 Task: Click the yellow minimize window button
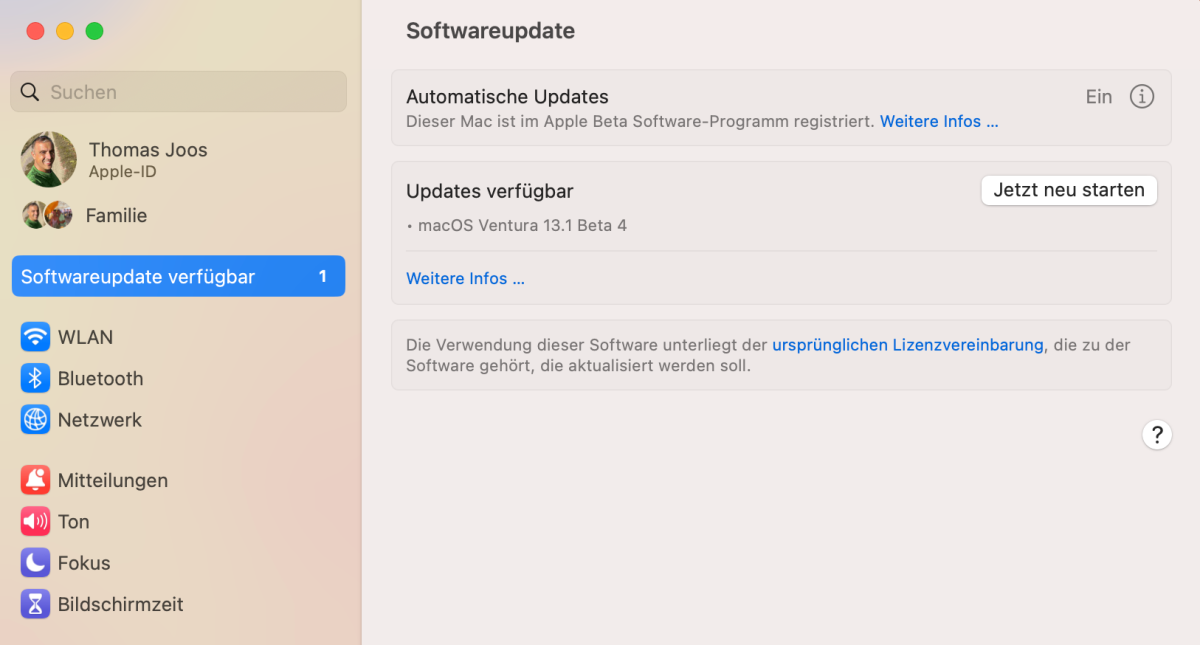[x=65, y=31]
